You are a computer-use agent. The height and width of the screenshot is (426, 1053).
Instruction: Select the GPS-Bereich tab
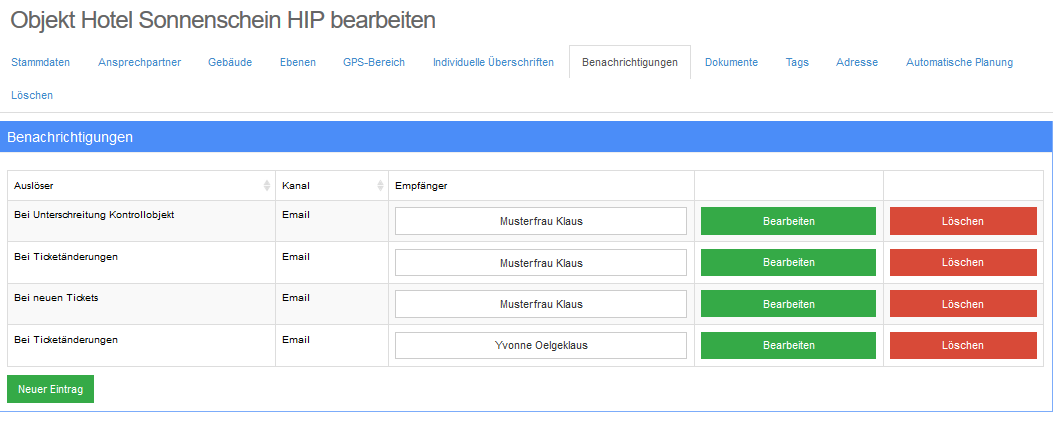click(374, 62)
